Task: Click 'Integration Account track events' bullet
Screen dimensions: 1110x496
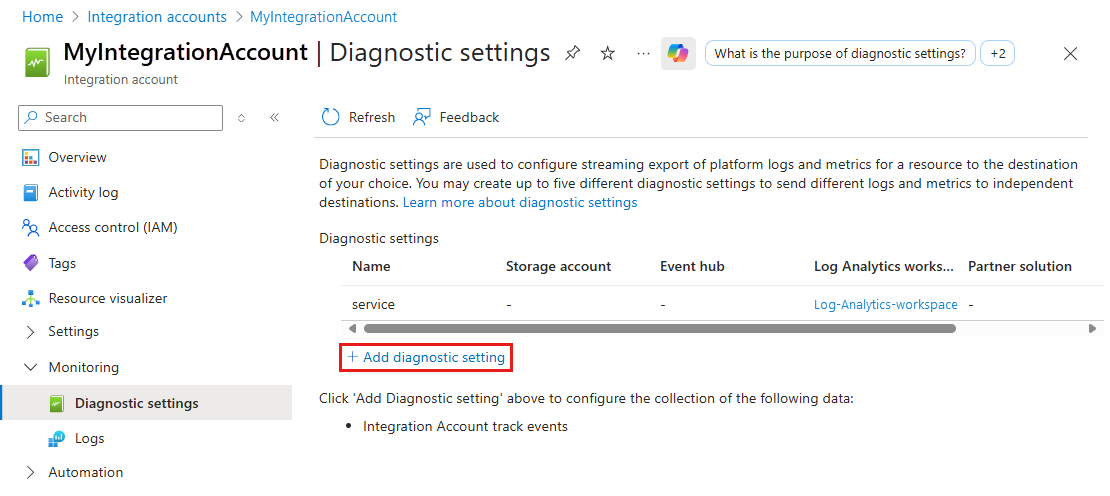Action: (x=465, y=427)
